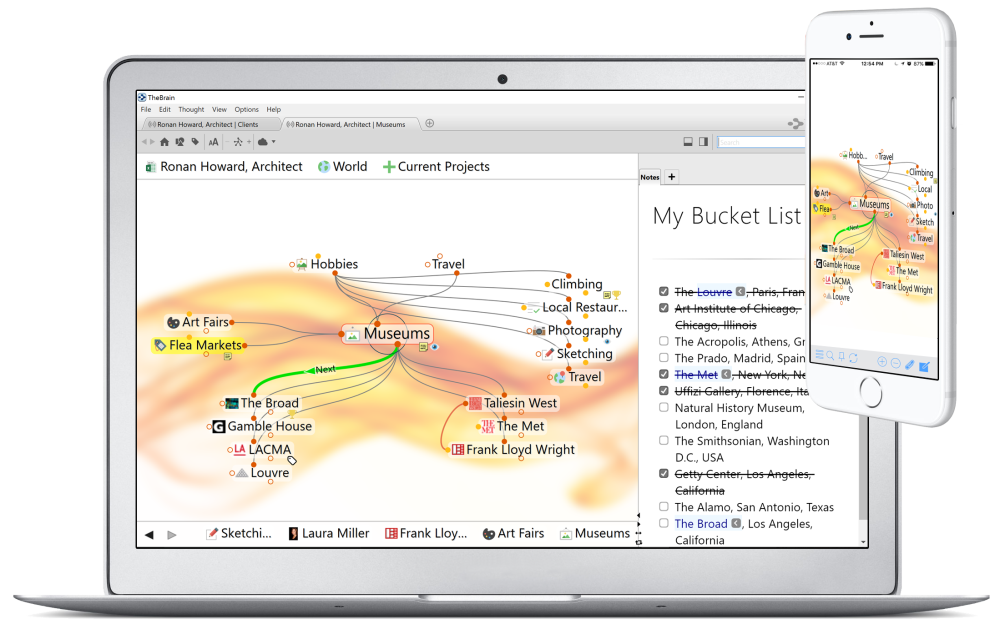
Task: Uncheck Art Institute of Chicago checkbox
Action: click(x=664, y=308)
